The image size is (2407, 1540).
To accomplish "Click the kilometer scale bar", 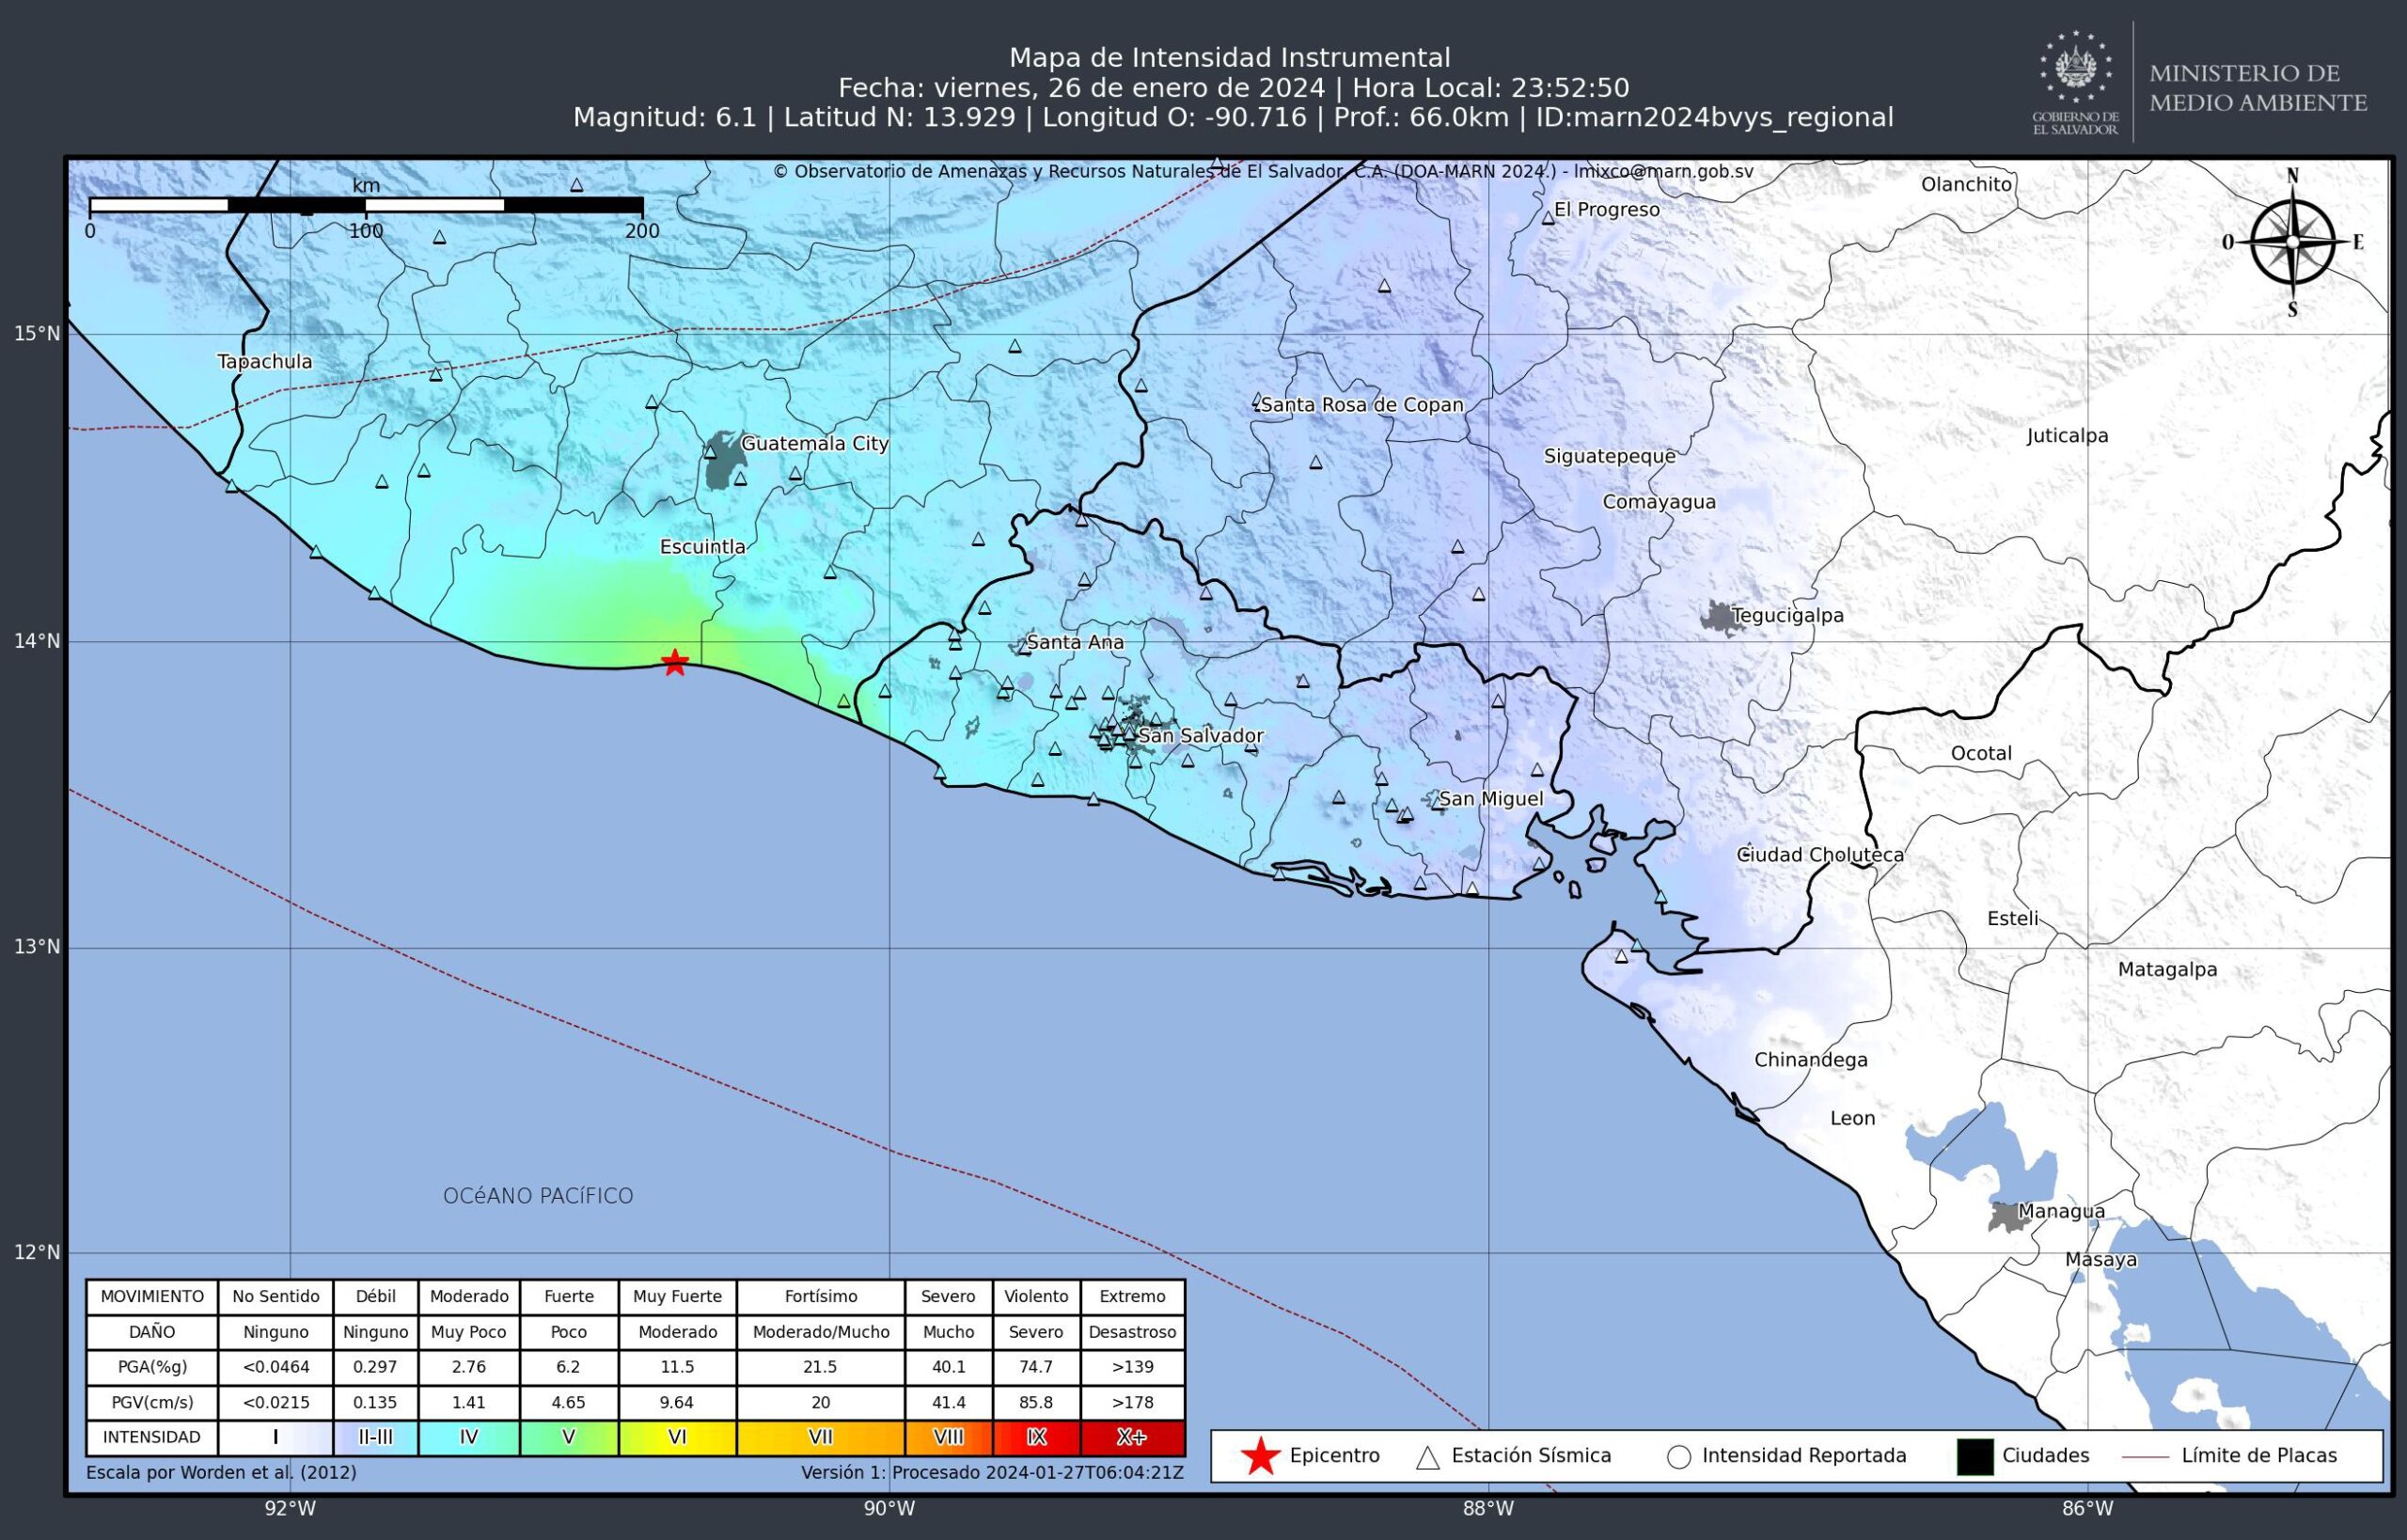I will [x=366, y=205].
